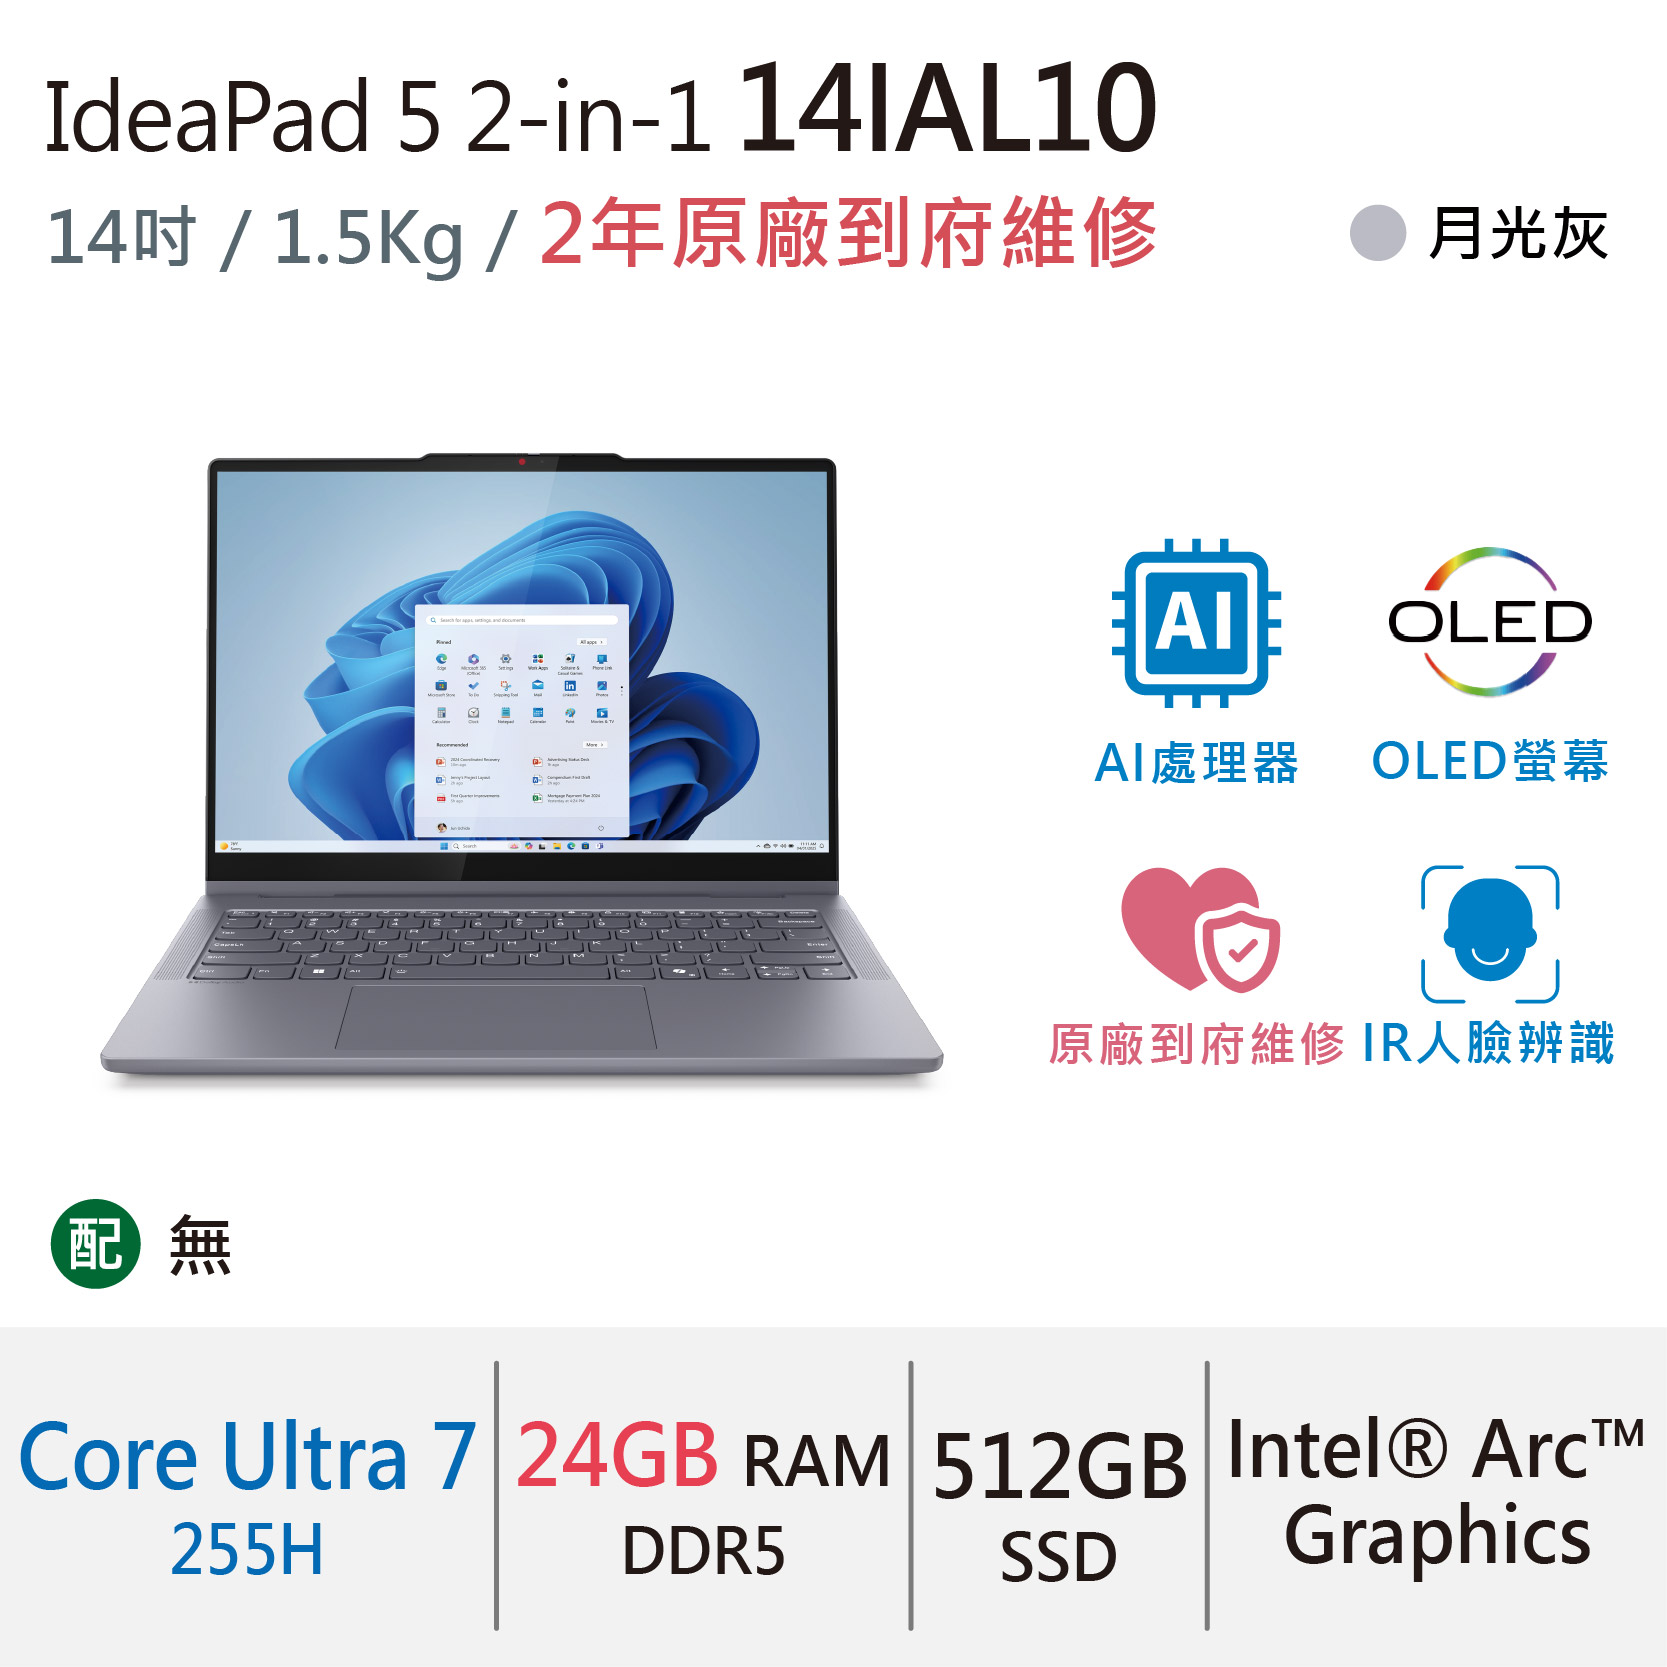Click the AI處理器 label
This screenshot has width=1667, height=1667.
click(1196, 763)
